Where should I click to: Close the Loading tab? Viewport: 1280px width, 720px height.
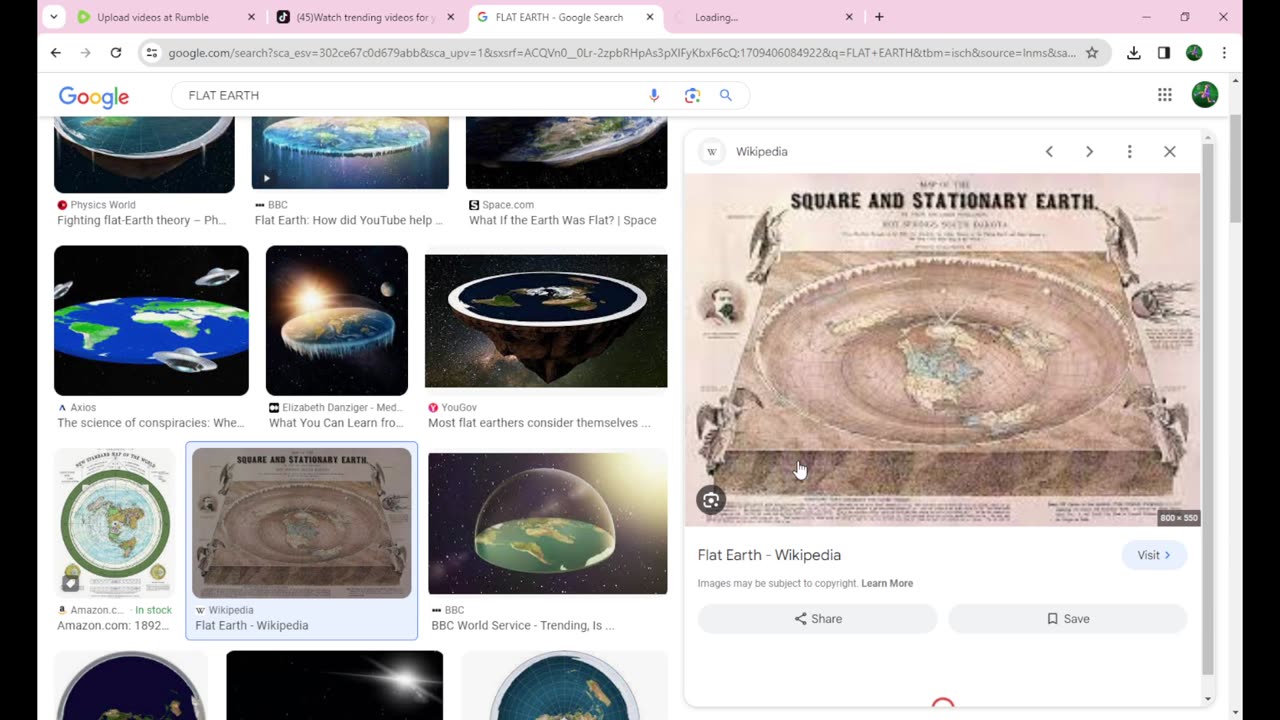849,17
